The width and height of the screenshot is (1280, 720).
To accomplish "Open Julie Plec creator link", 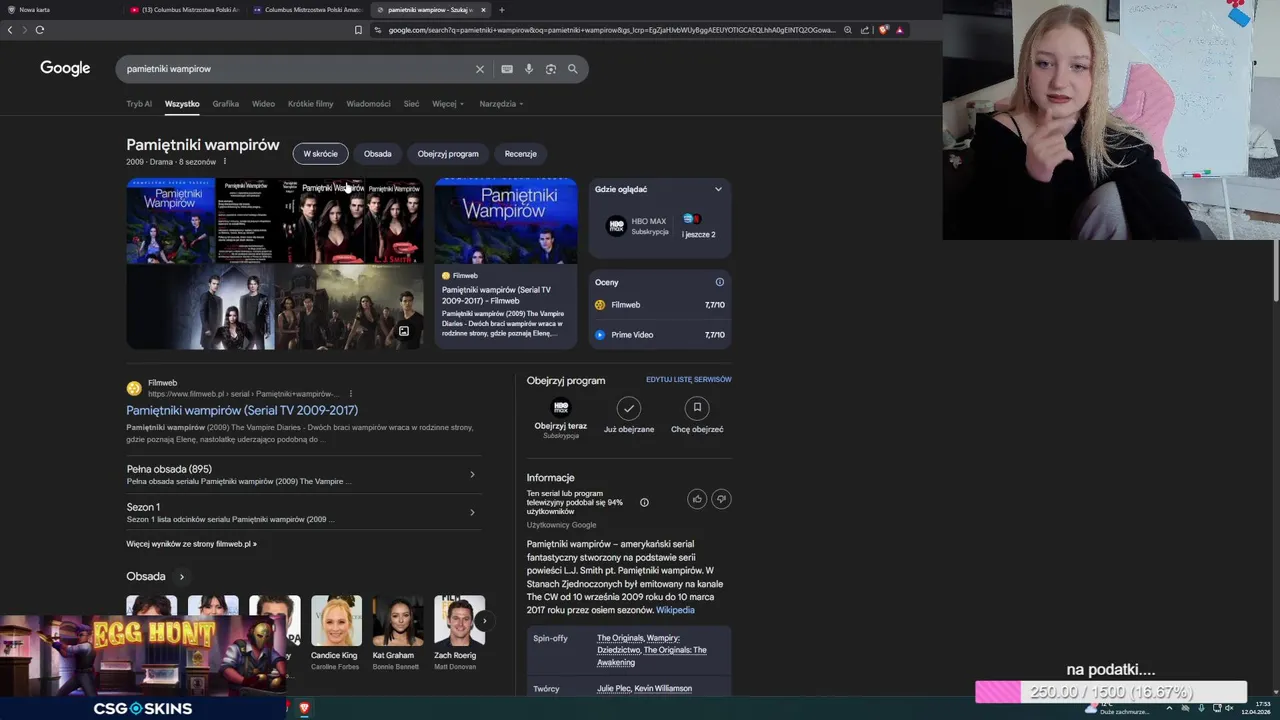I will coord(613,689).
